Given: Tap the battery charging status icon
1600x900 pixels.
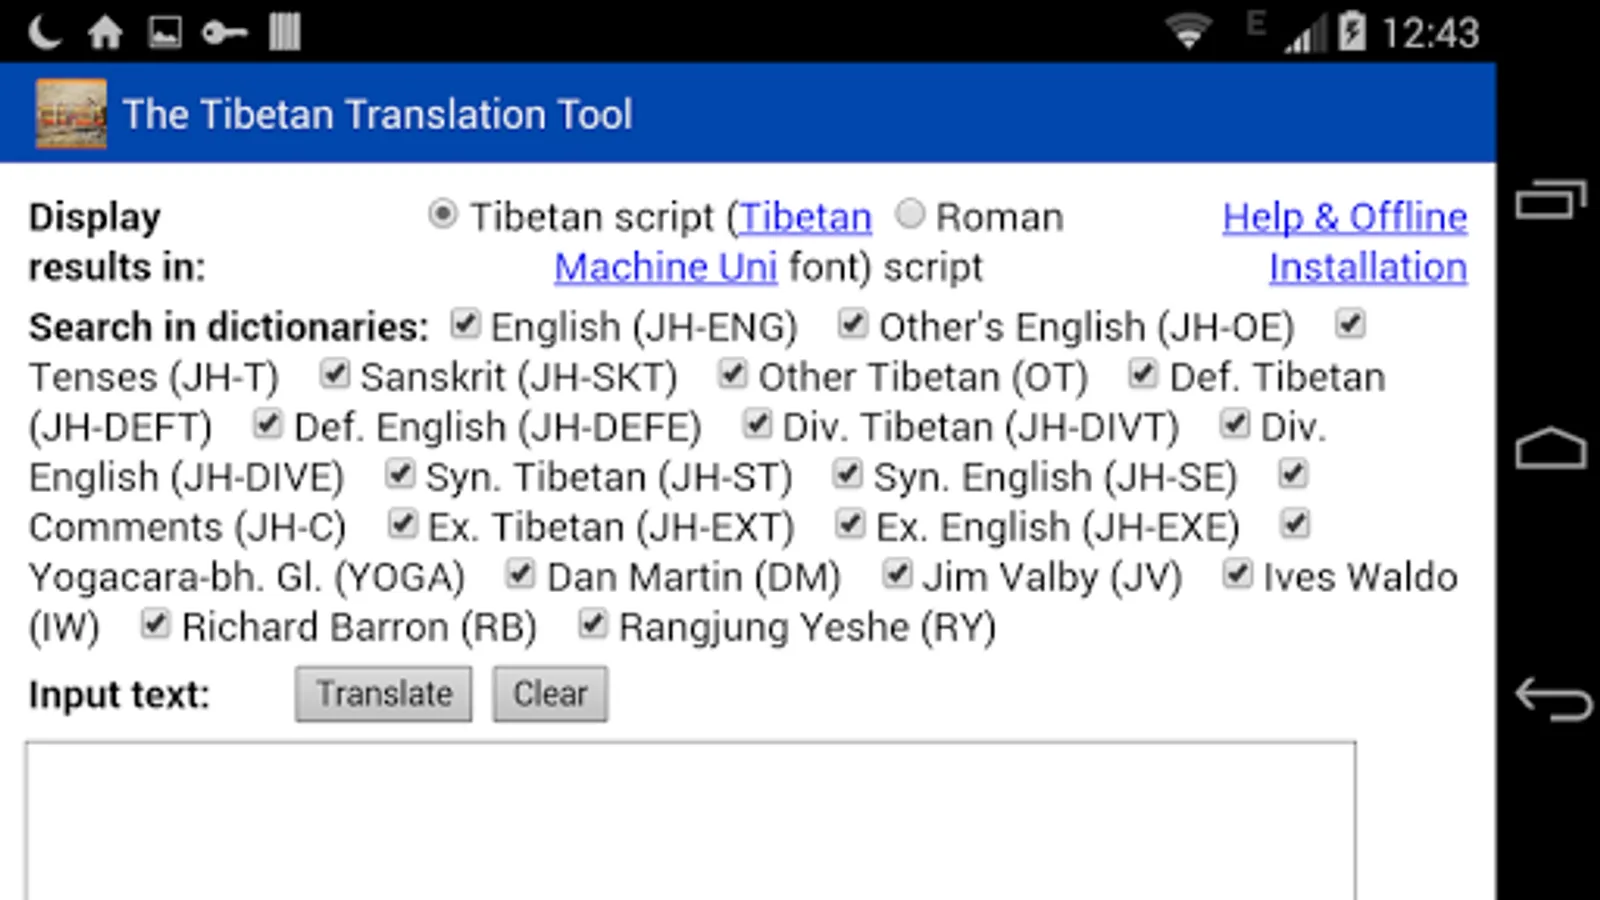Looking at the screenshot, I should coord(1352,32).
